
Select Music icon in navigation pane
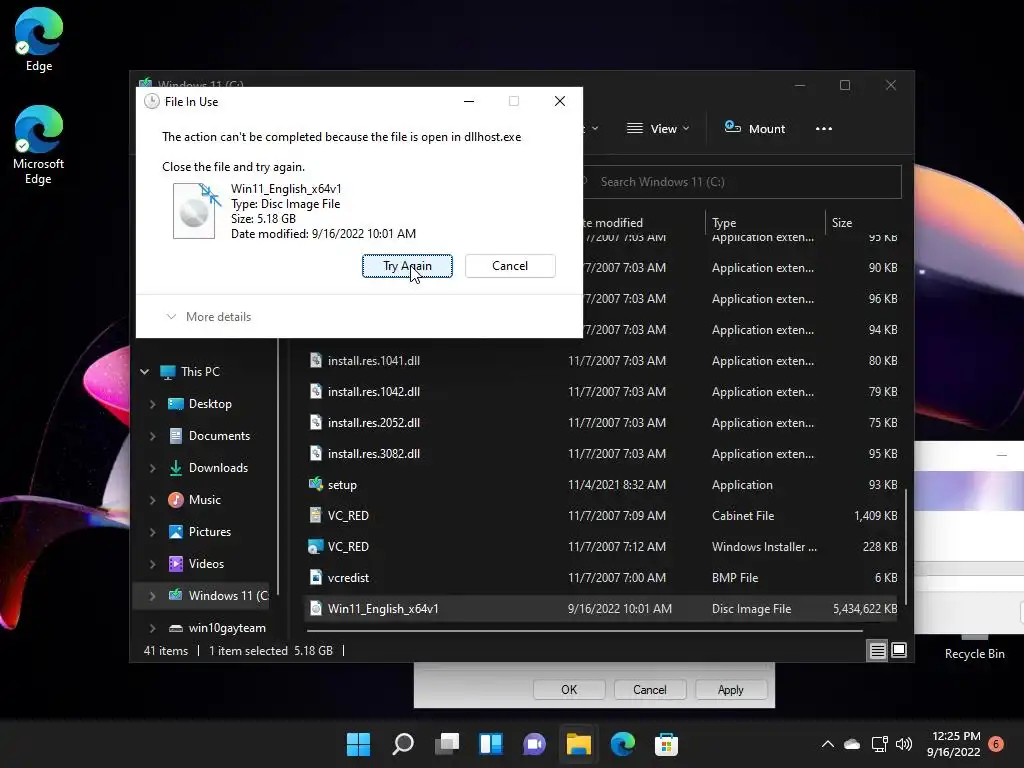(x=176, y=500)
